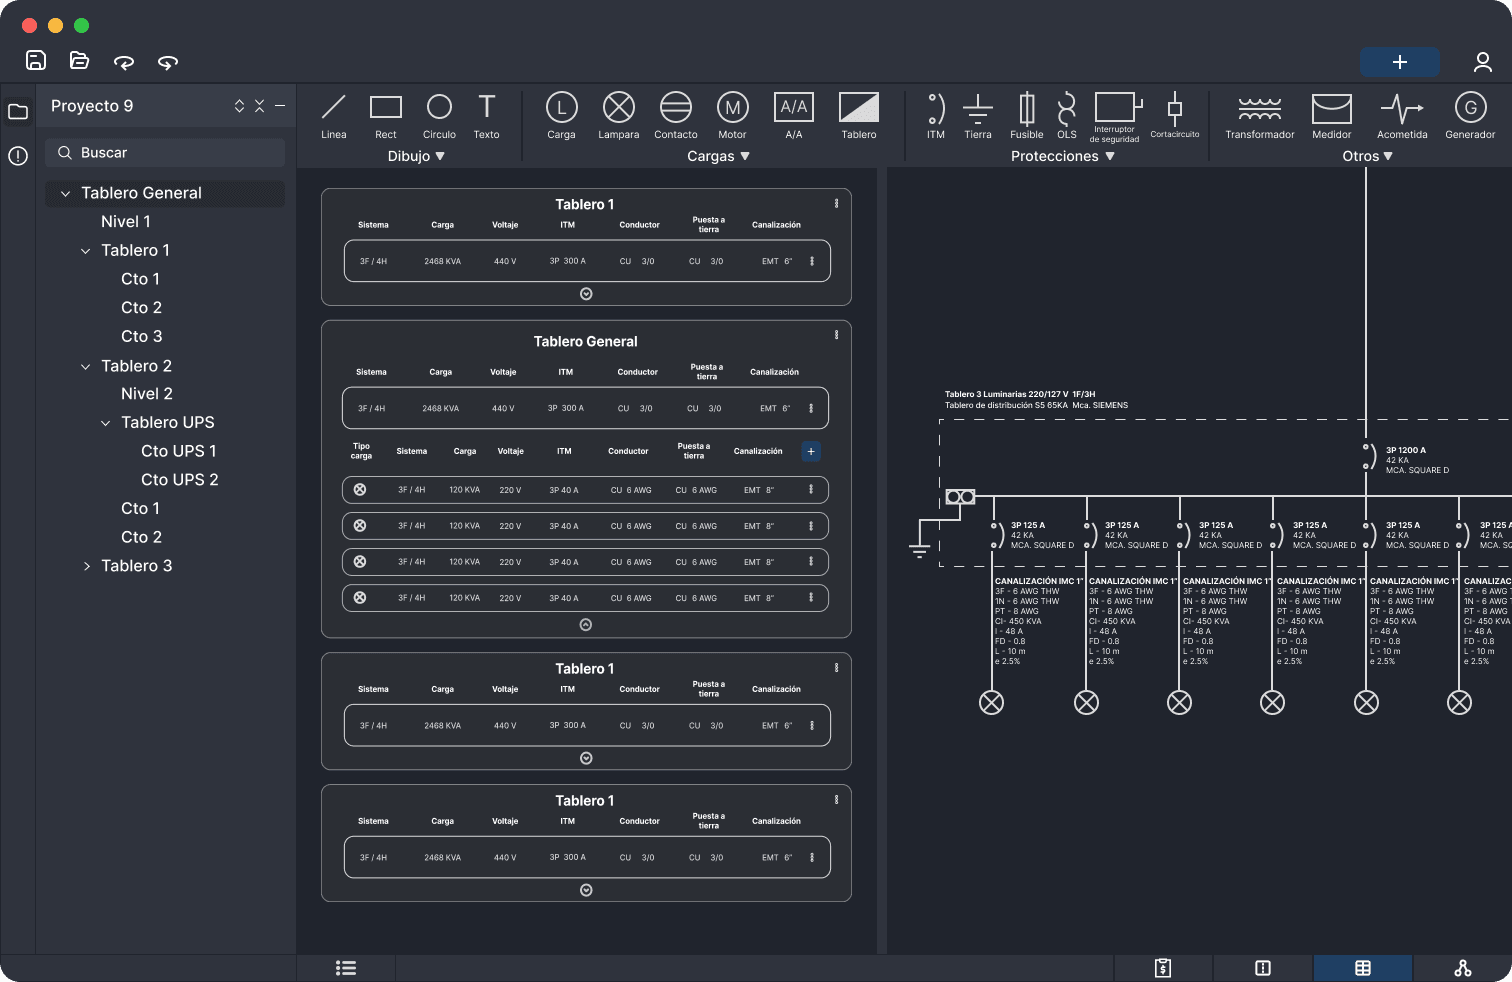Select the Acometida symbol

(x=1402, y=116)
